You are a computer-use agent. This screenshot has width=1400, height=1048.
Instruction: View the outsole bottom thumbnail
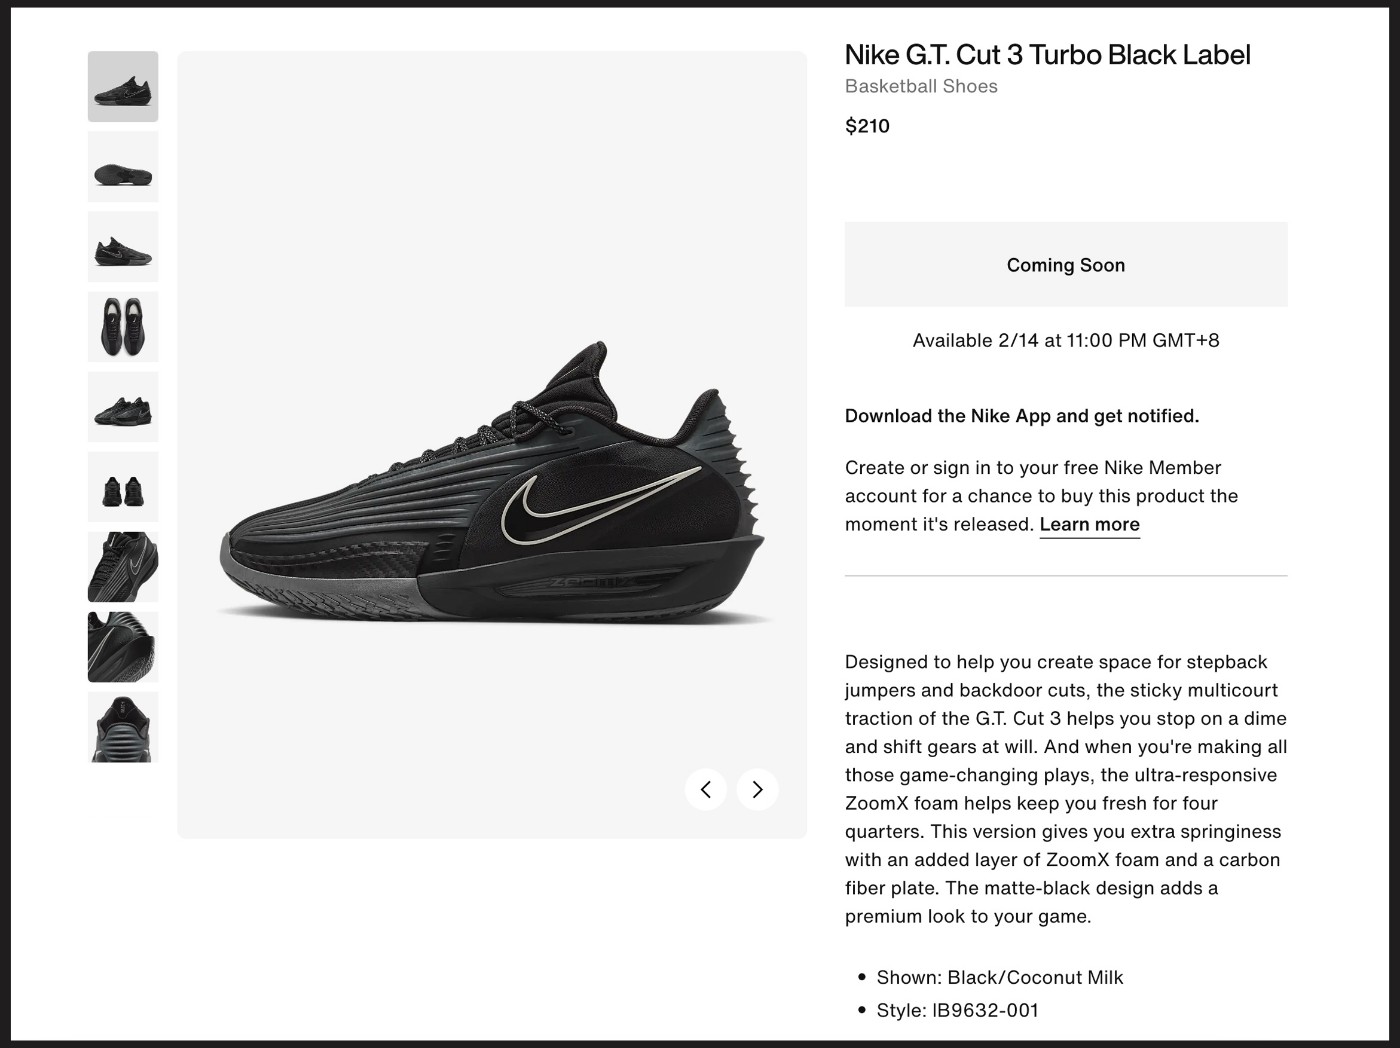tap(123, 167)
